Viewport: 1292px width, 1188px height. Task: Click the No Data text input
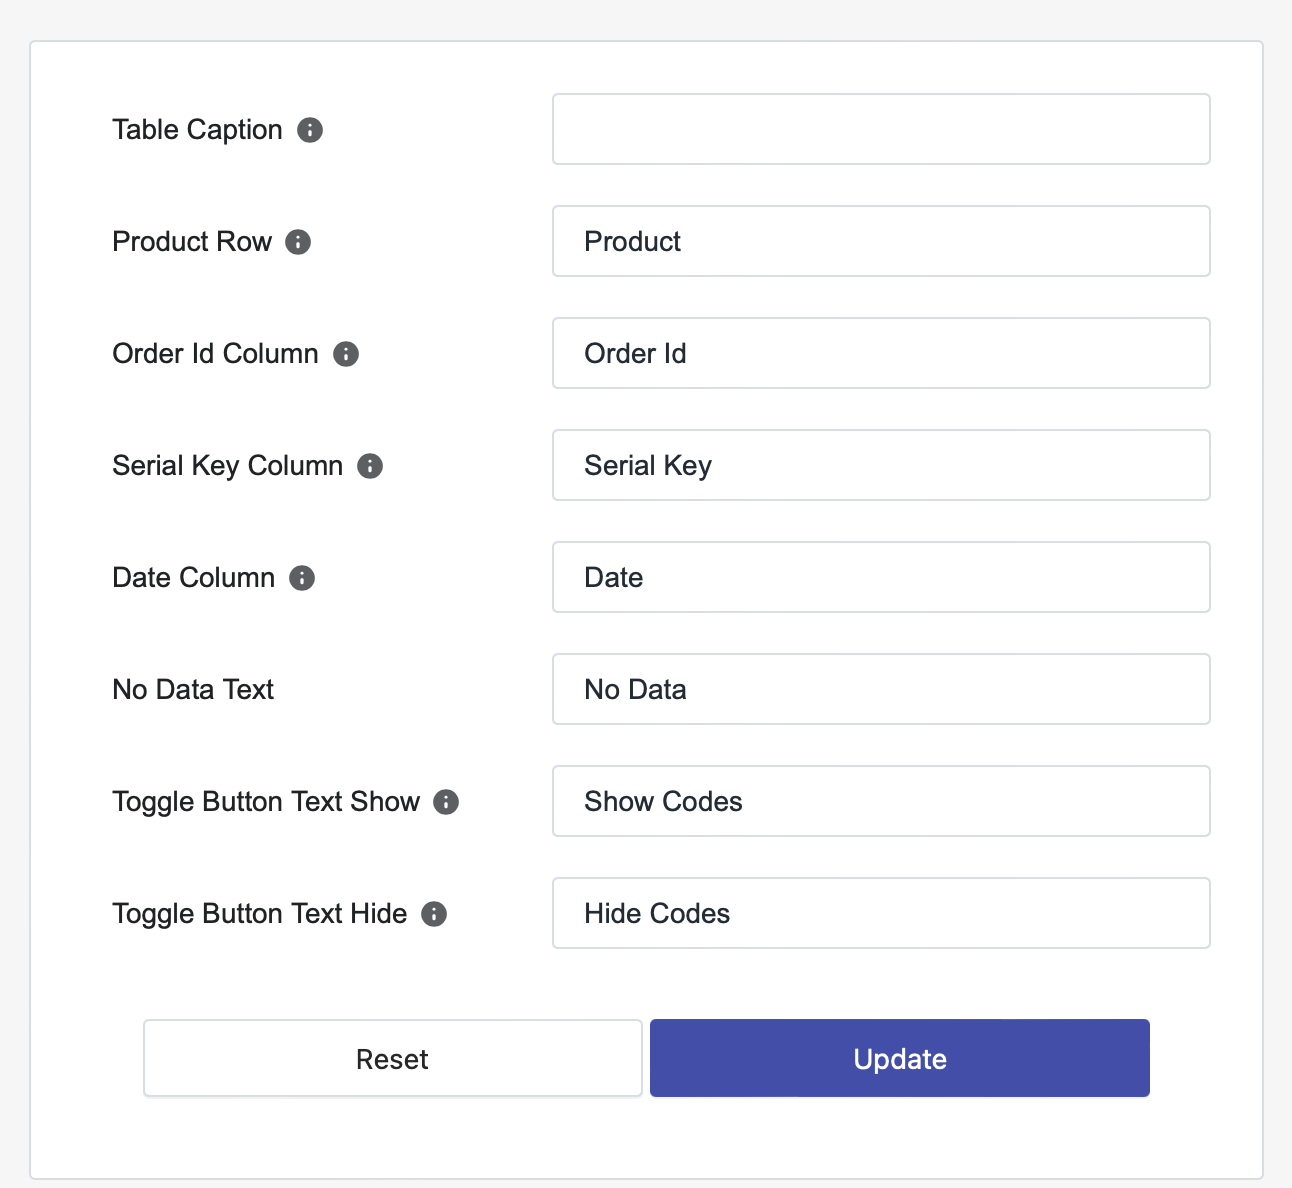click(881, 689)
